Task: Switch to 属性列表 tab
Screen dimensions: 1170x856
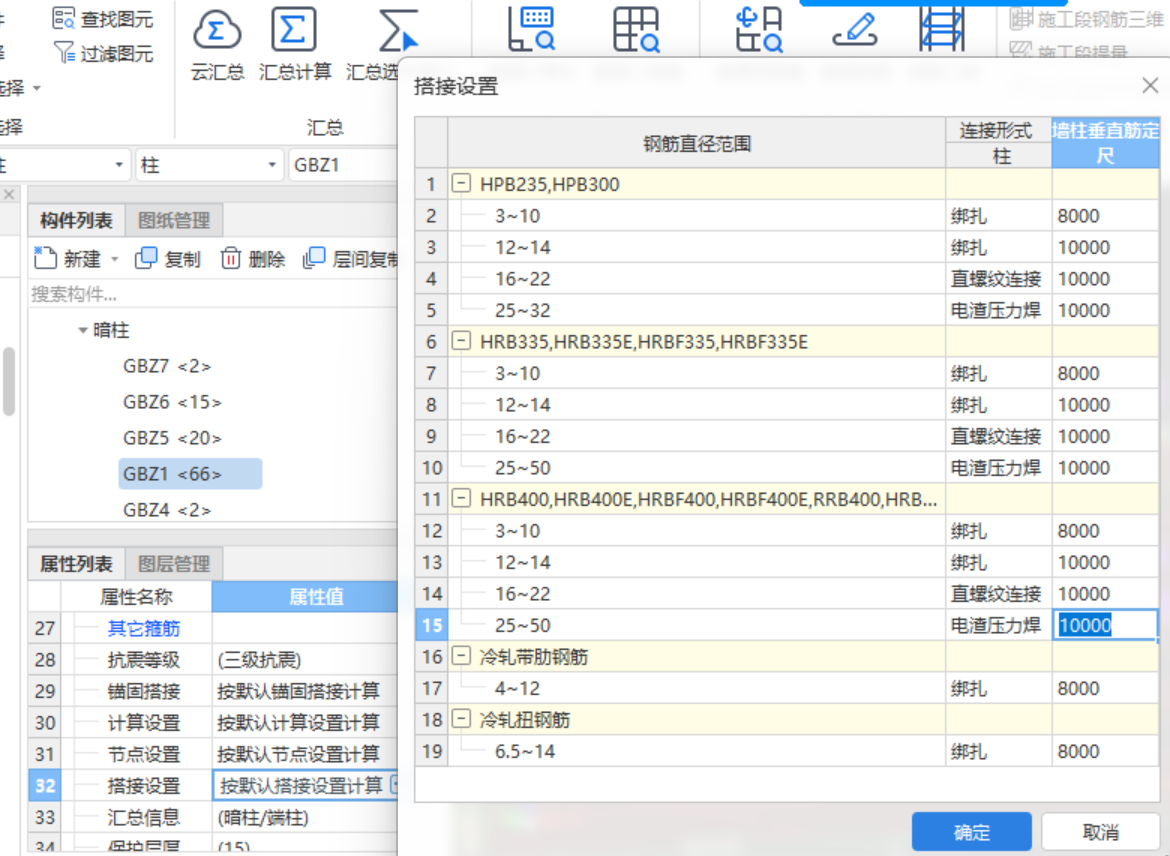Action: point(76,563)
